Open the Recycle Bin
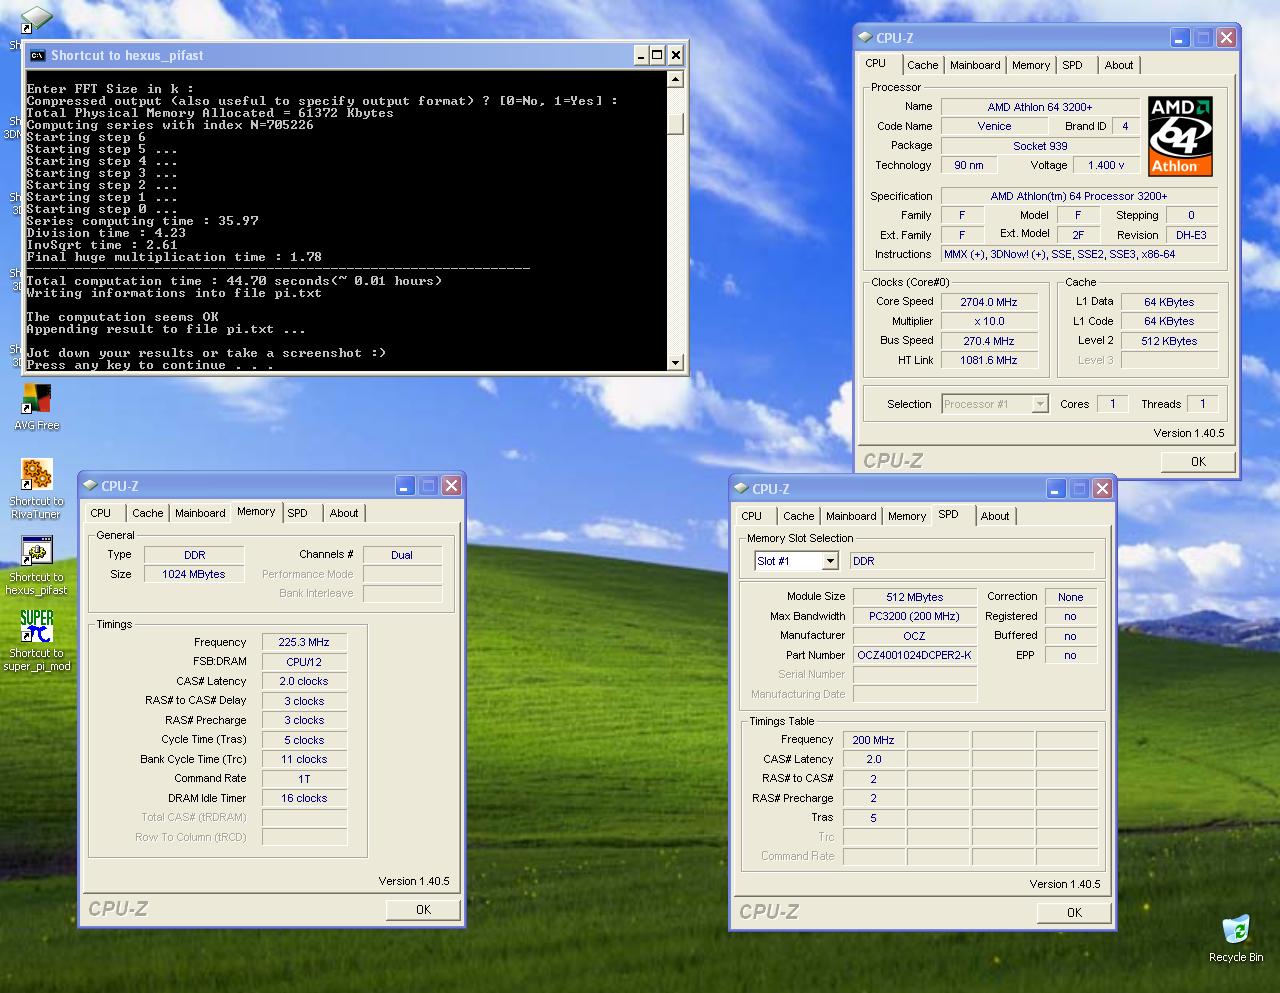Image resolution: width=1280 pixels, height=993 pixels. (x=1236, y=938)
